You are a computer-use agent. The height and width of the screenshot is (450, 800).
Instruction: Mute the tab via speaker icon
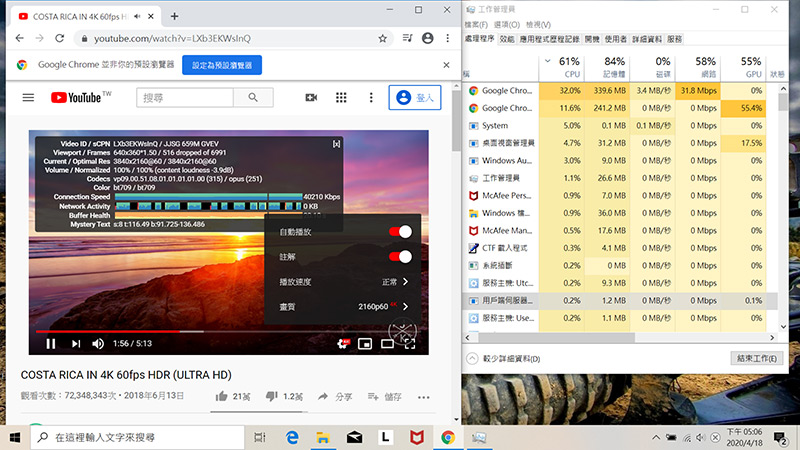coord(137,16)
